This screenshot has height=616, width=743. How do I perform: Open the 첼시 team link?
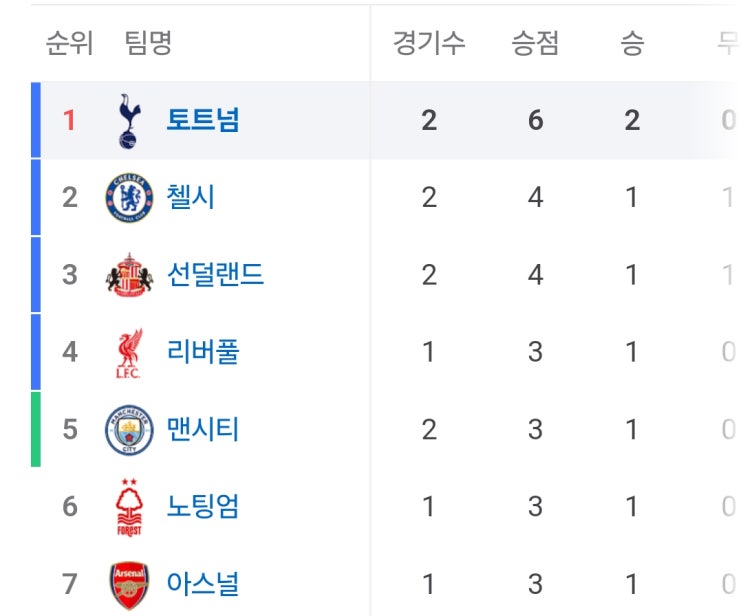click(x=191, y=198)
